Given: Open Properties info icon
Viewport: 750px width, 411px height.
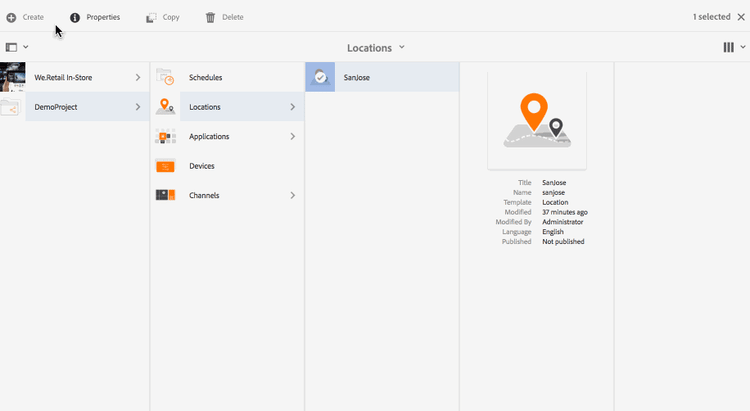Looking at the screenshot, I should 75,18.
